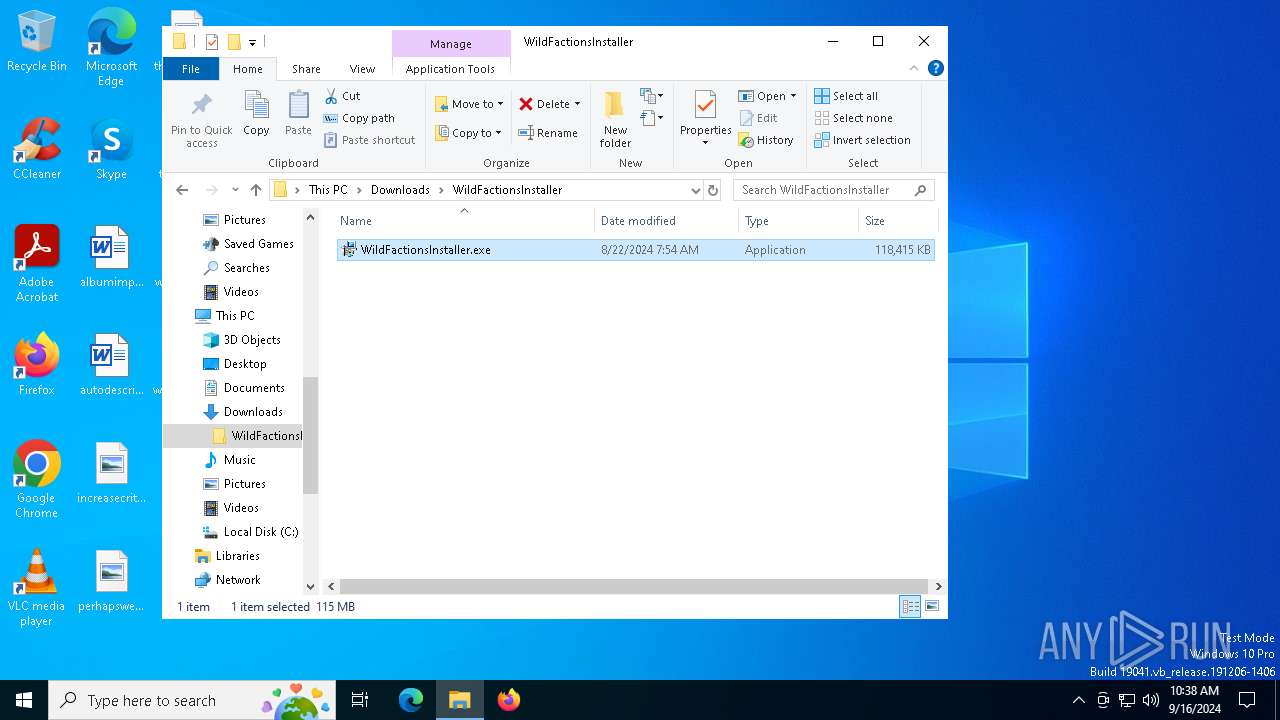Click Downloads in the address bar
This screenshot has width=1280, height=720.
click(400, 190)
